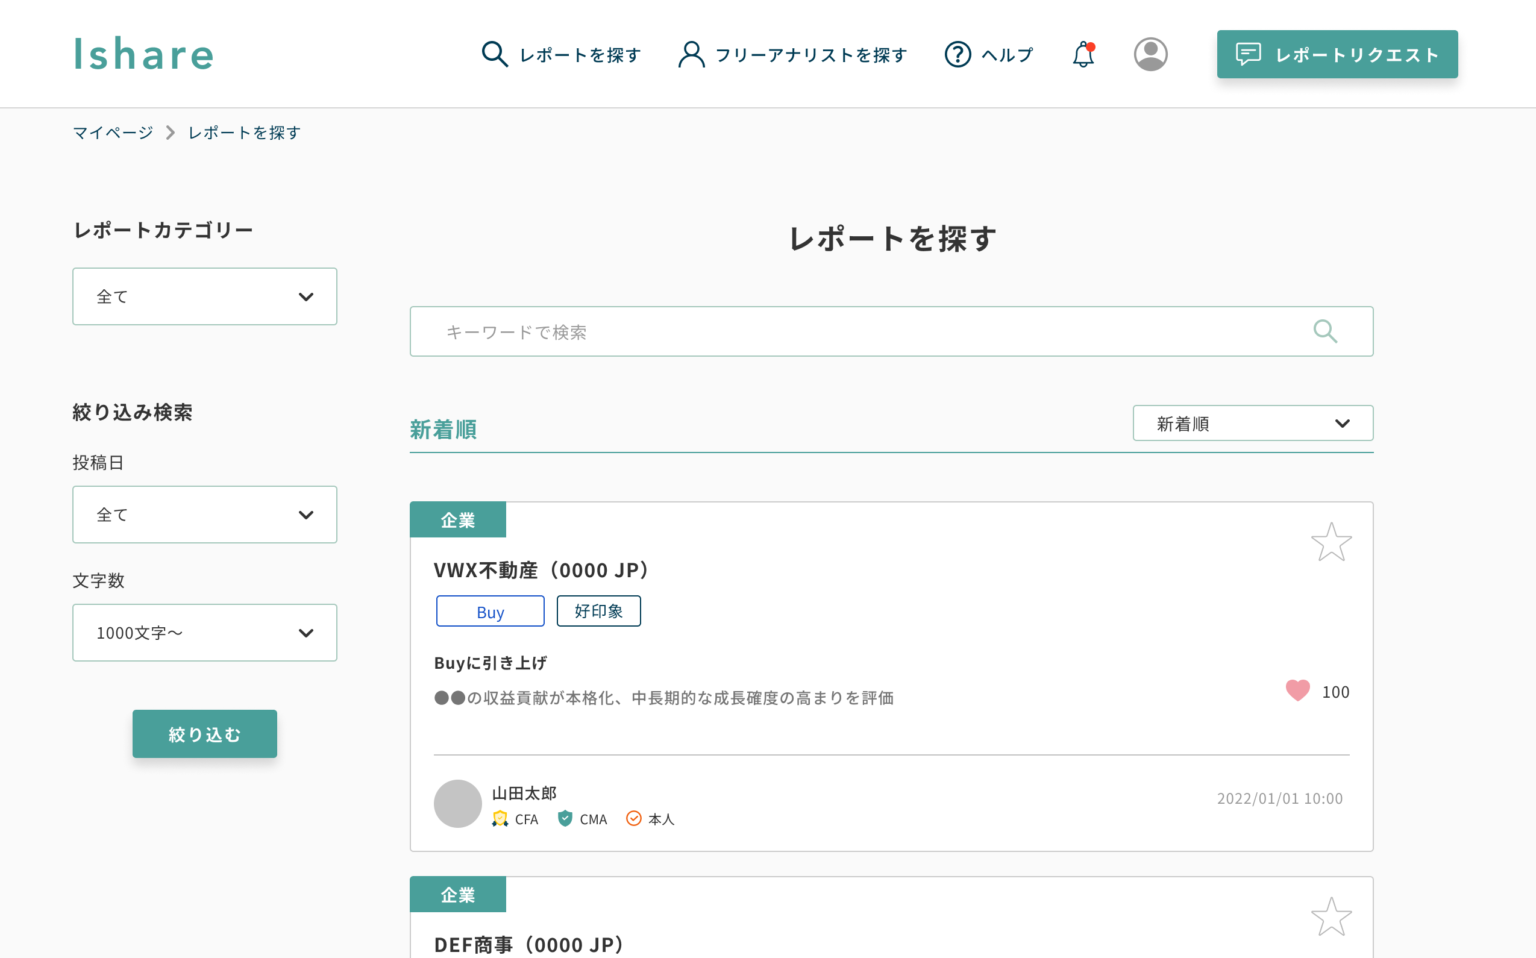Screen dimensions: 1536x958
Task: Click the CFA badge icon under 山田太郎
Action: [x=500, y=818]
